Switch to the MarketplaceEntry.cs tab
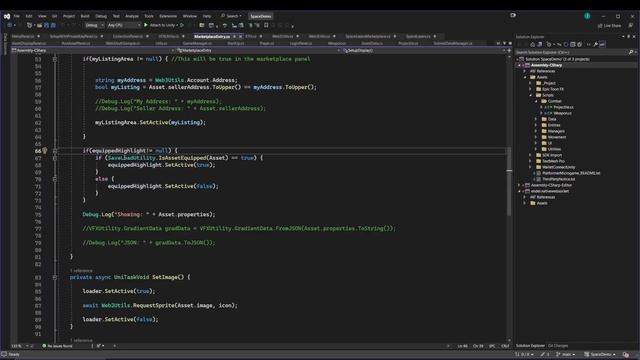640x360 pixels. tap(212, 36)
